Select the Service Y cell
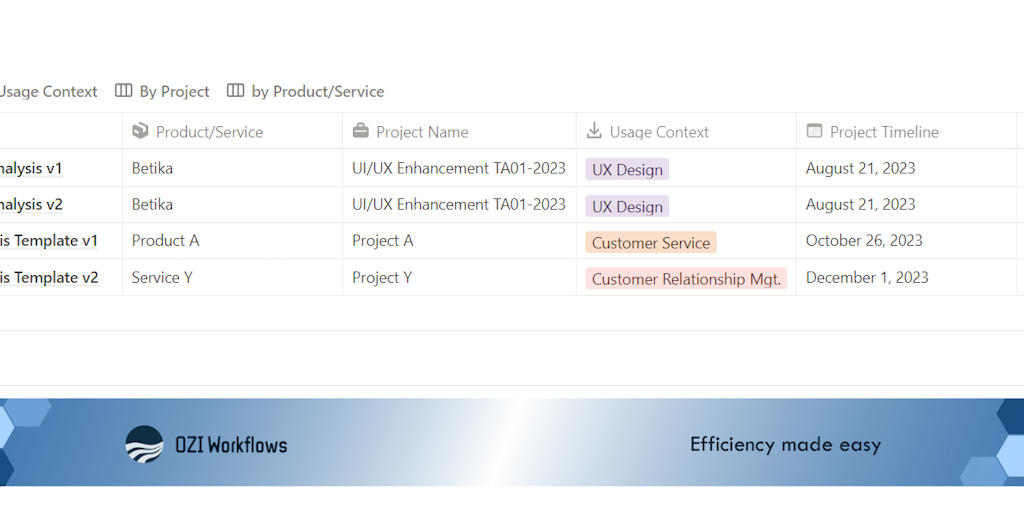Image resolution: width=1024 pixels, height=512 pixels. click(x=232, y=278)
